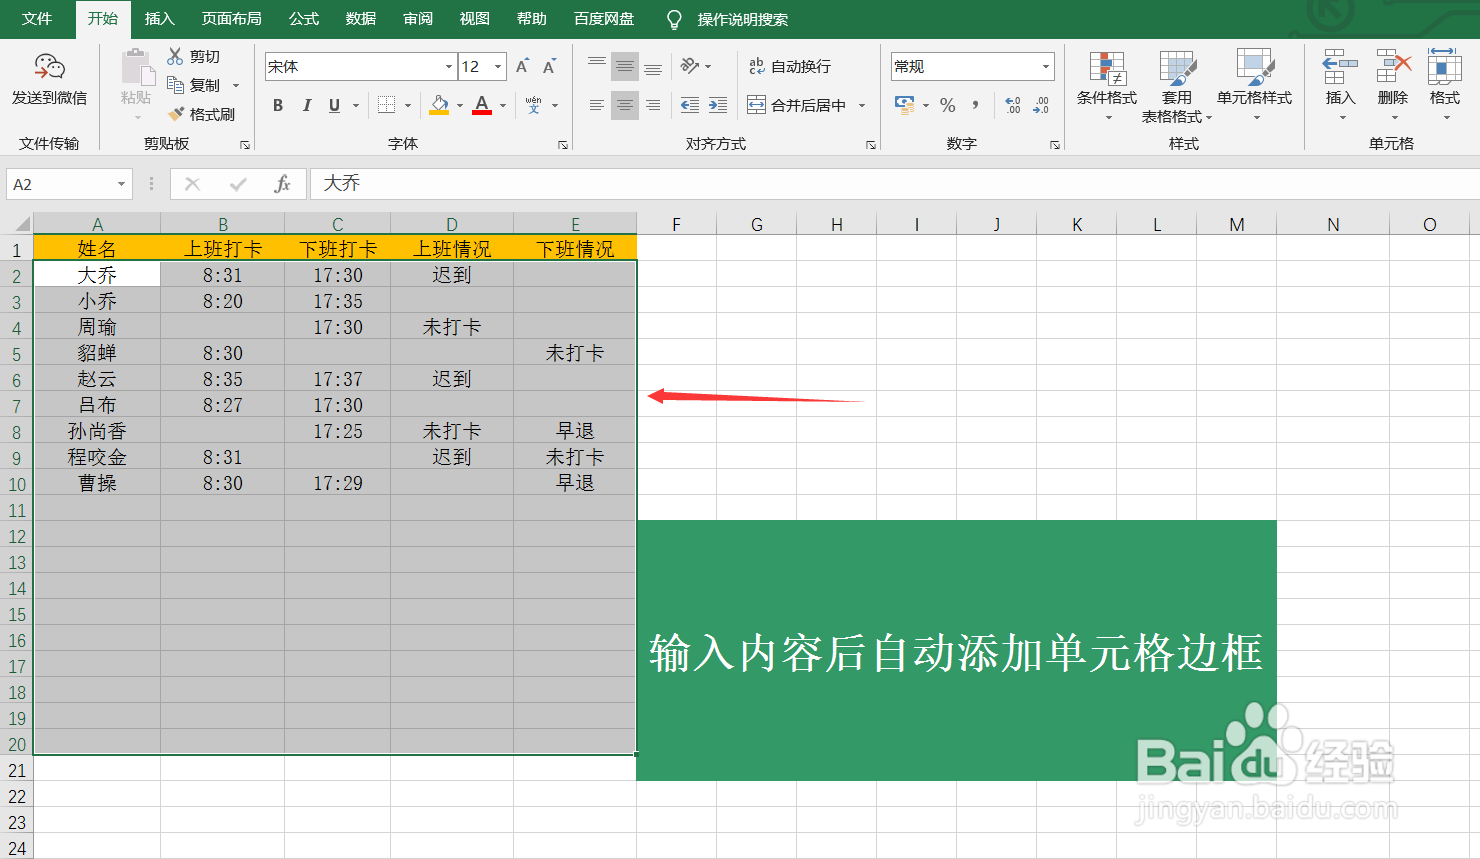Image resolution: width=1480 pixels, height=859 pixels.
Task: Apply percent style to selection
Action: click(x=947, y=104)
